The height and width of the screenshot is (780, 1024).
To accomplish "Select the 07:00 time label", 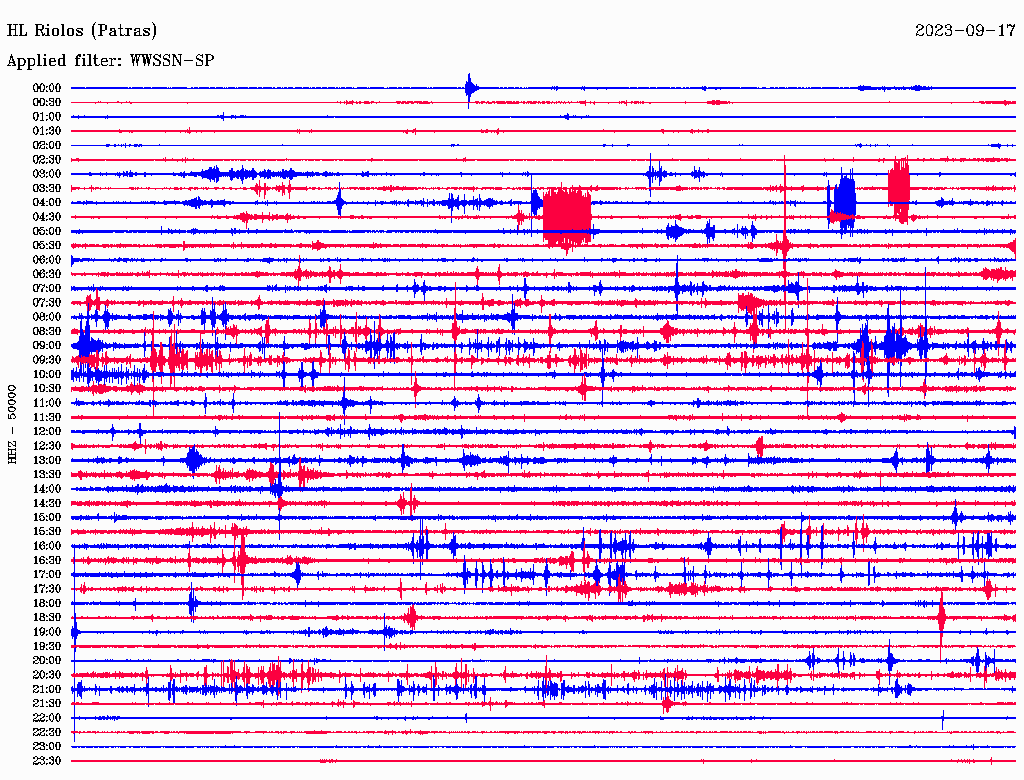I will point(47,288).
